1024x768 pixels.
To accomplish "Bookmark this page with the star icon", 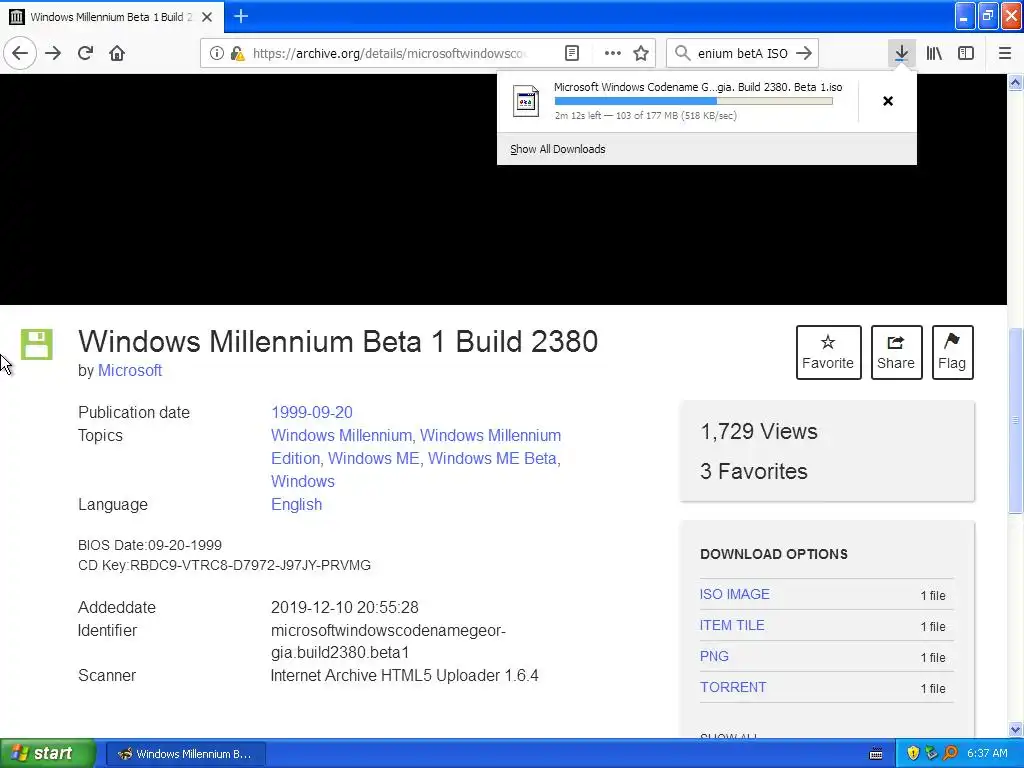I will [x=641, y=54].
